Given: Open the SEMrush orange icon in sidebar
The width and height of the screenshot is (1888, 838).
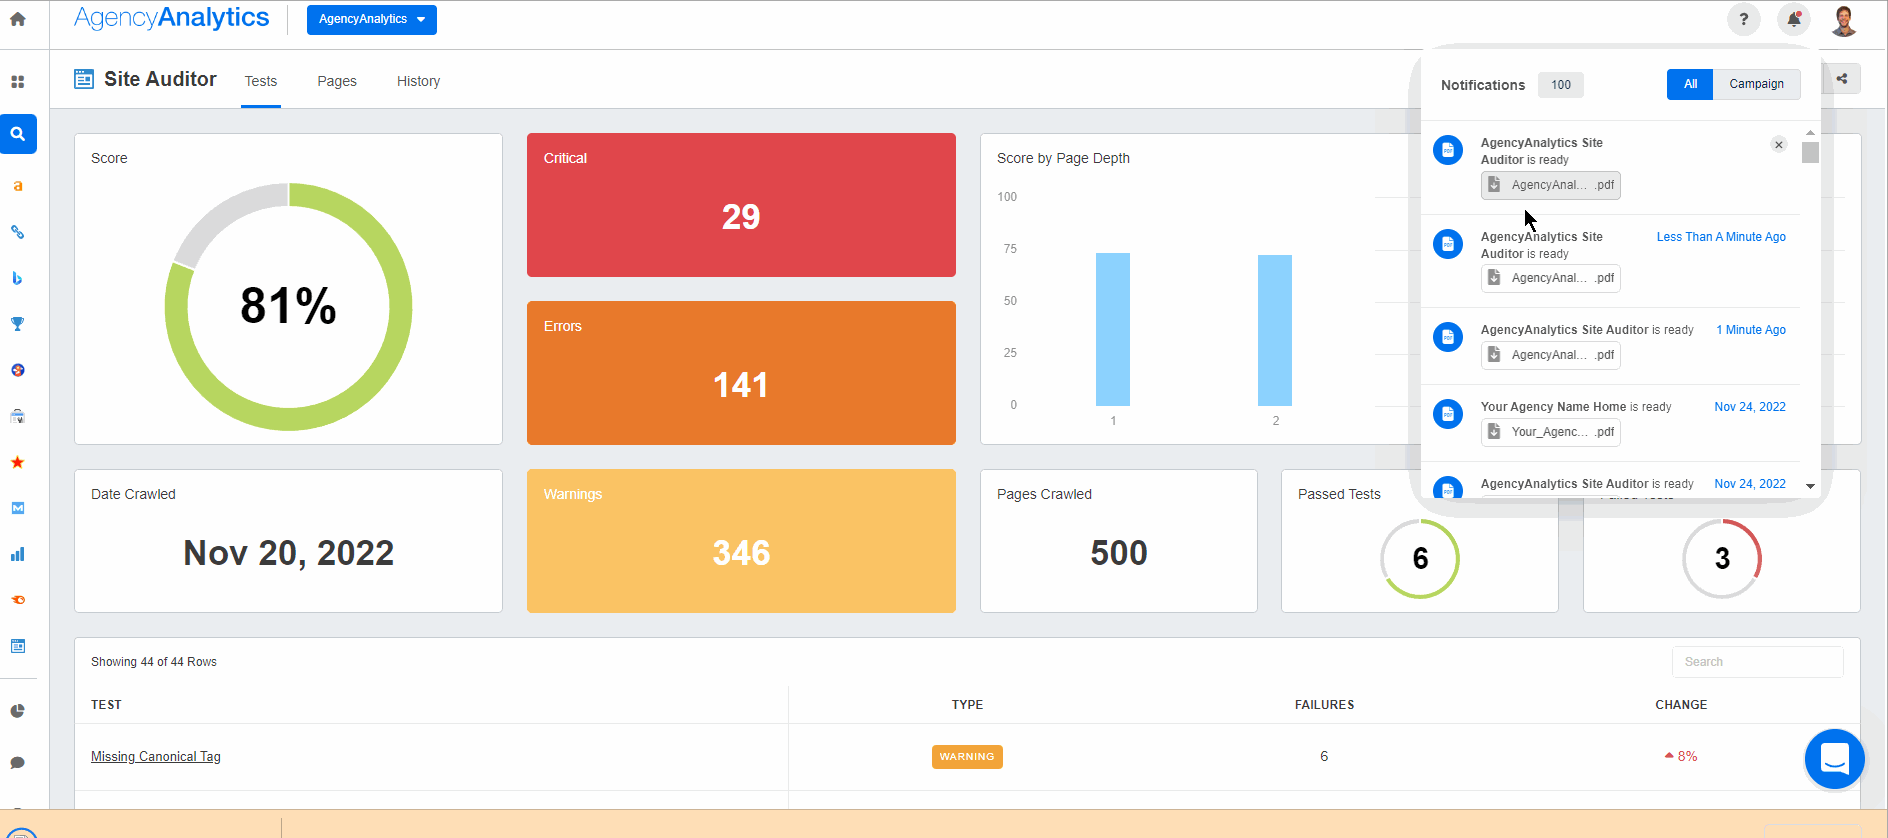Looking at the screenshot, I should coord(17,600).
